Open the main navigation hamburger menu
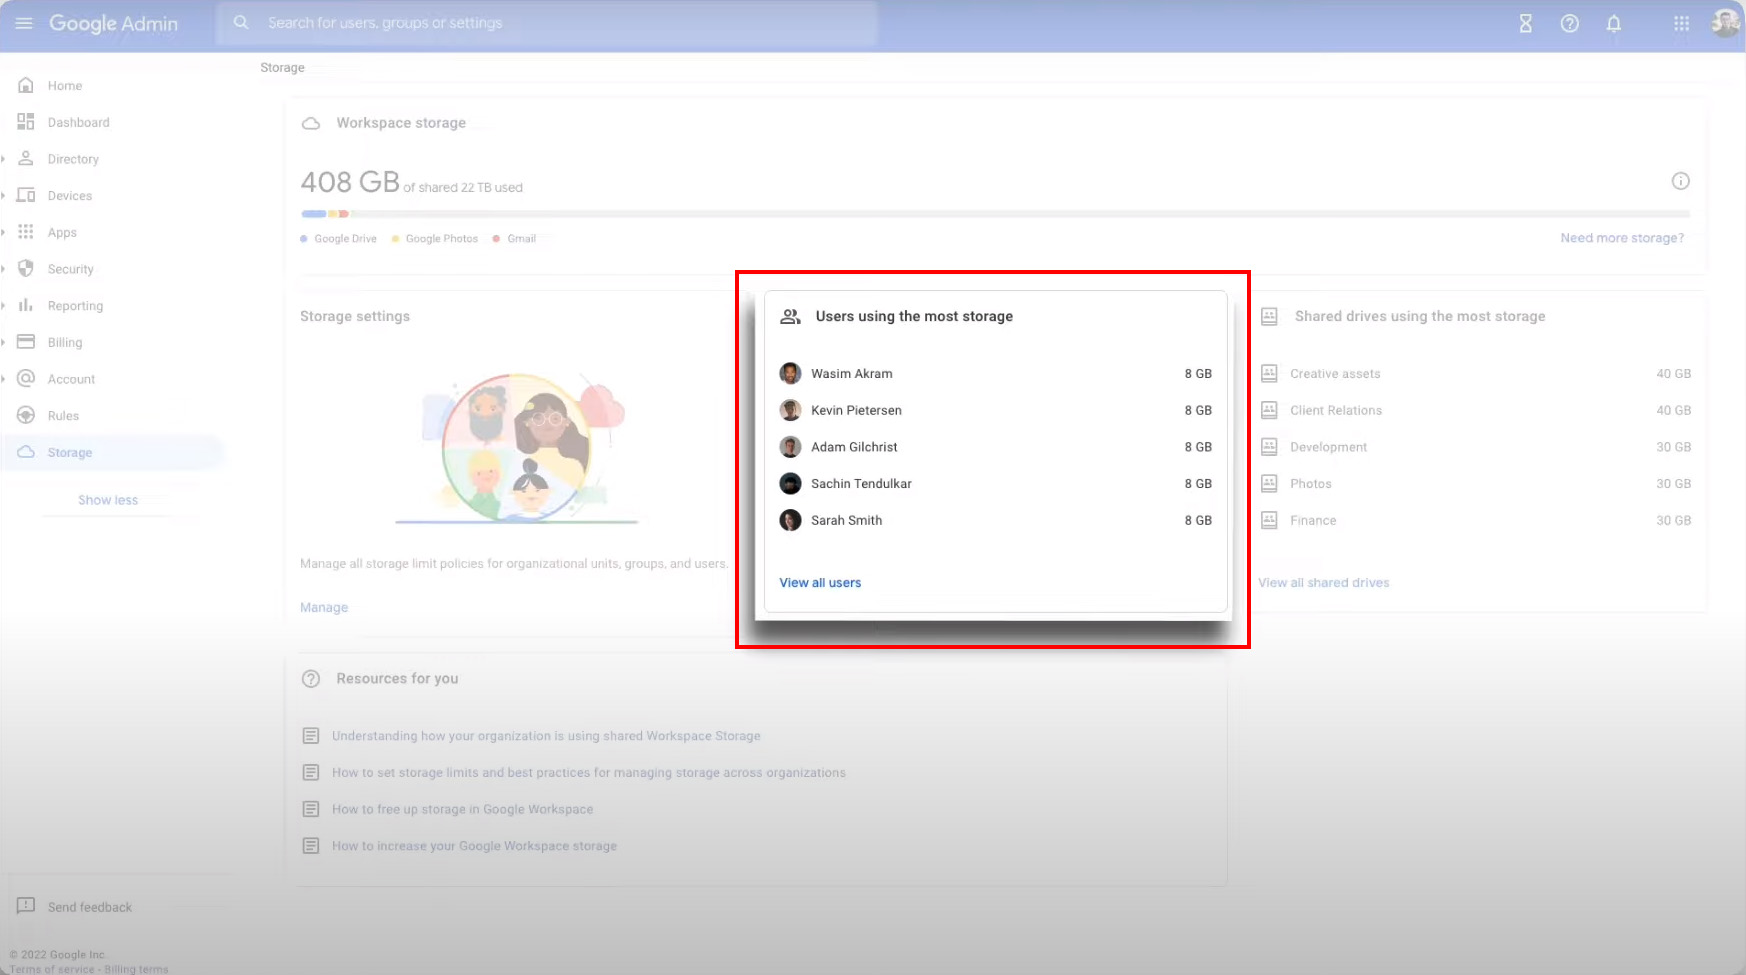 coord(24,23)
